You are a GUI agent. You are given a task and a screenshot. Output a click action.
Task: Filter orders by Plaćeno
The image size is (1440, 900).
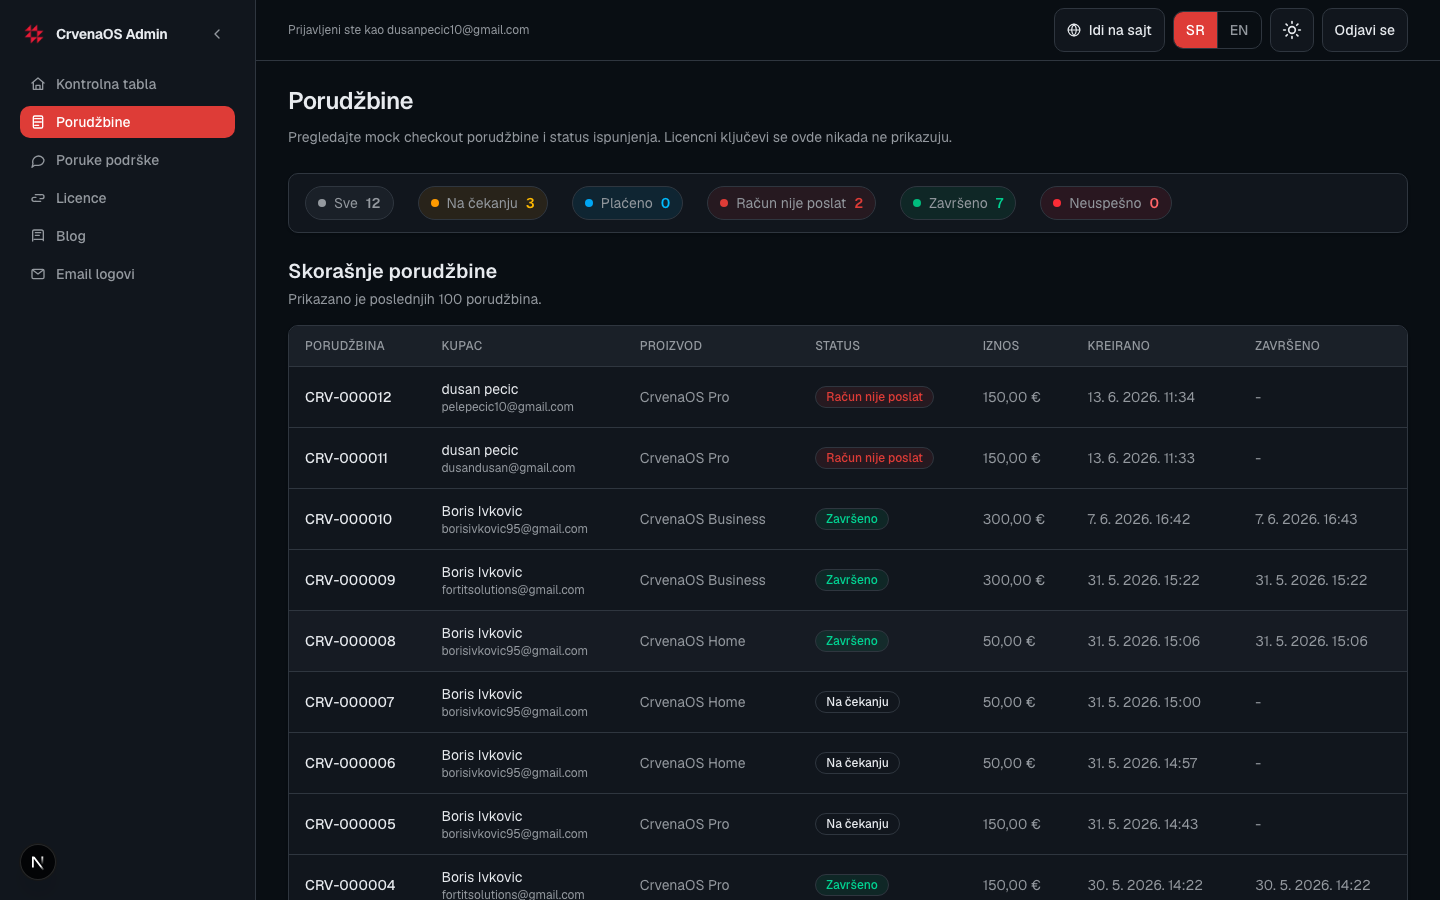[x=627, y=203]
